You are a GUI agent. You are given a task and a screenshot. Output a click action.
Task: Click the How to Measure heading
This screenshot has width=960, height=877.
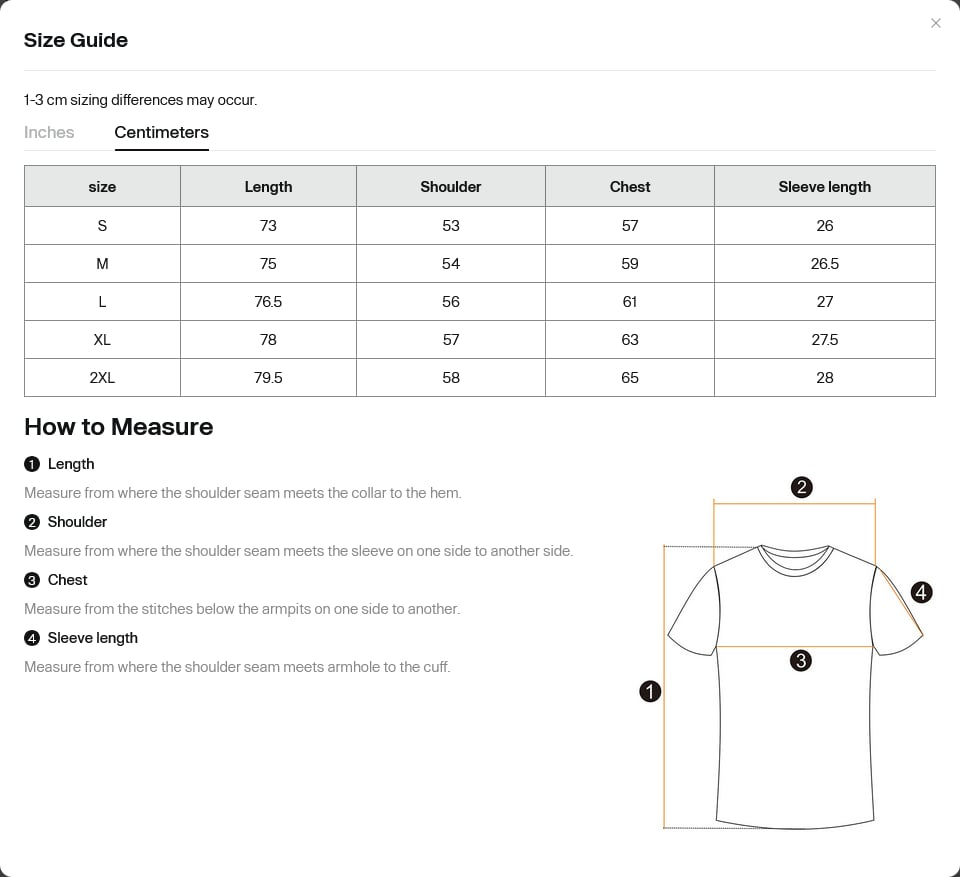point(119,427)
